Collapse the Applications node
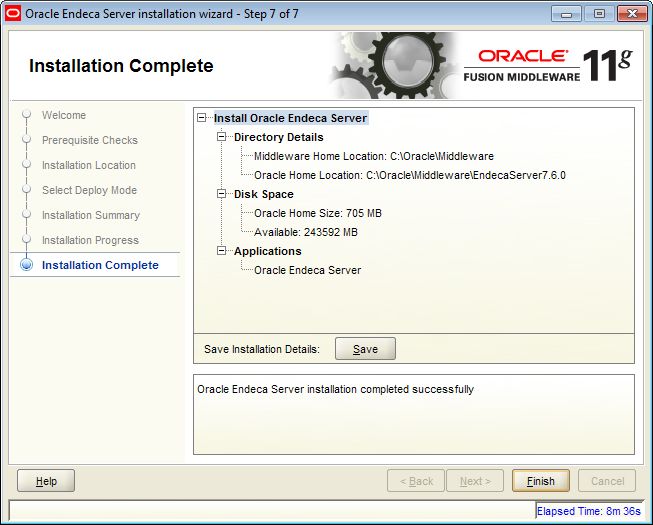The width and height of the screenshot is (653, 525). point(222,251)
